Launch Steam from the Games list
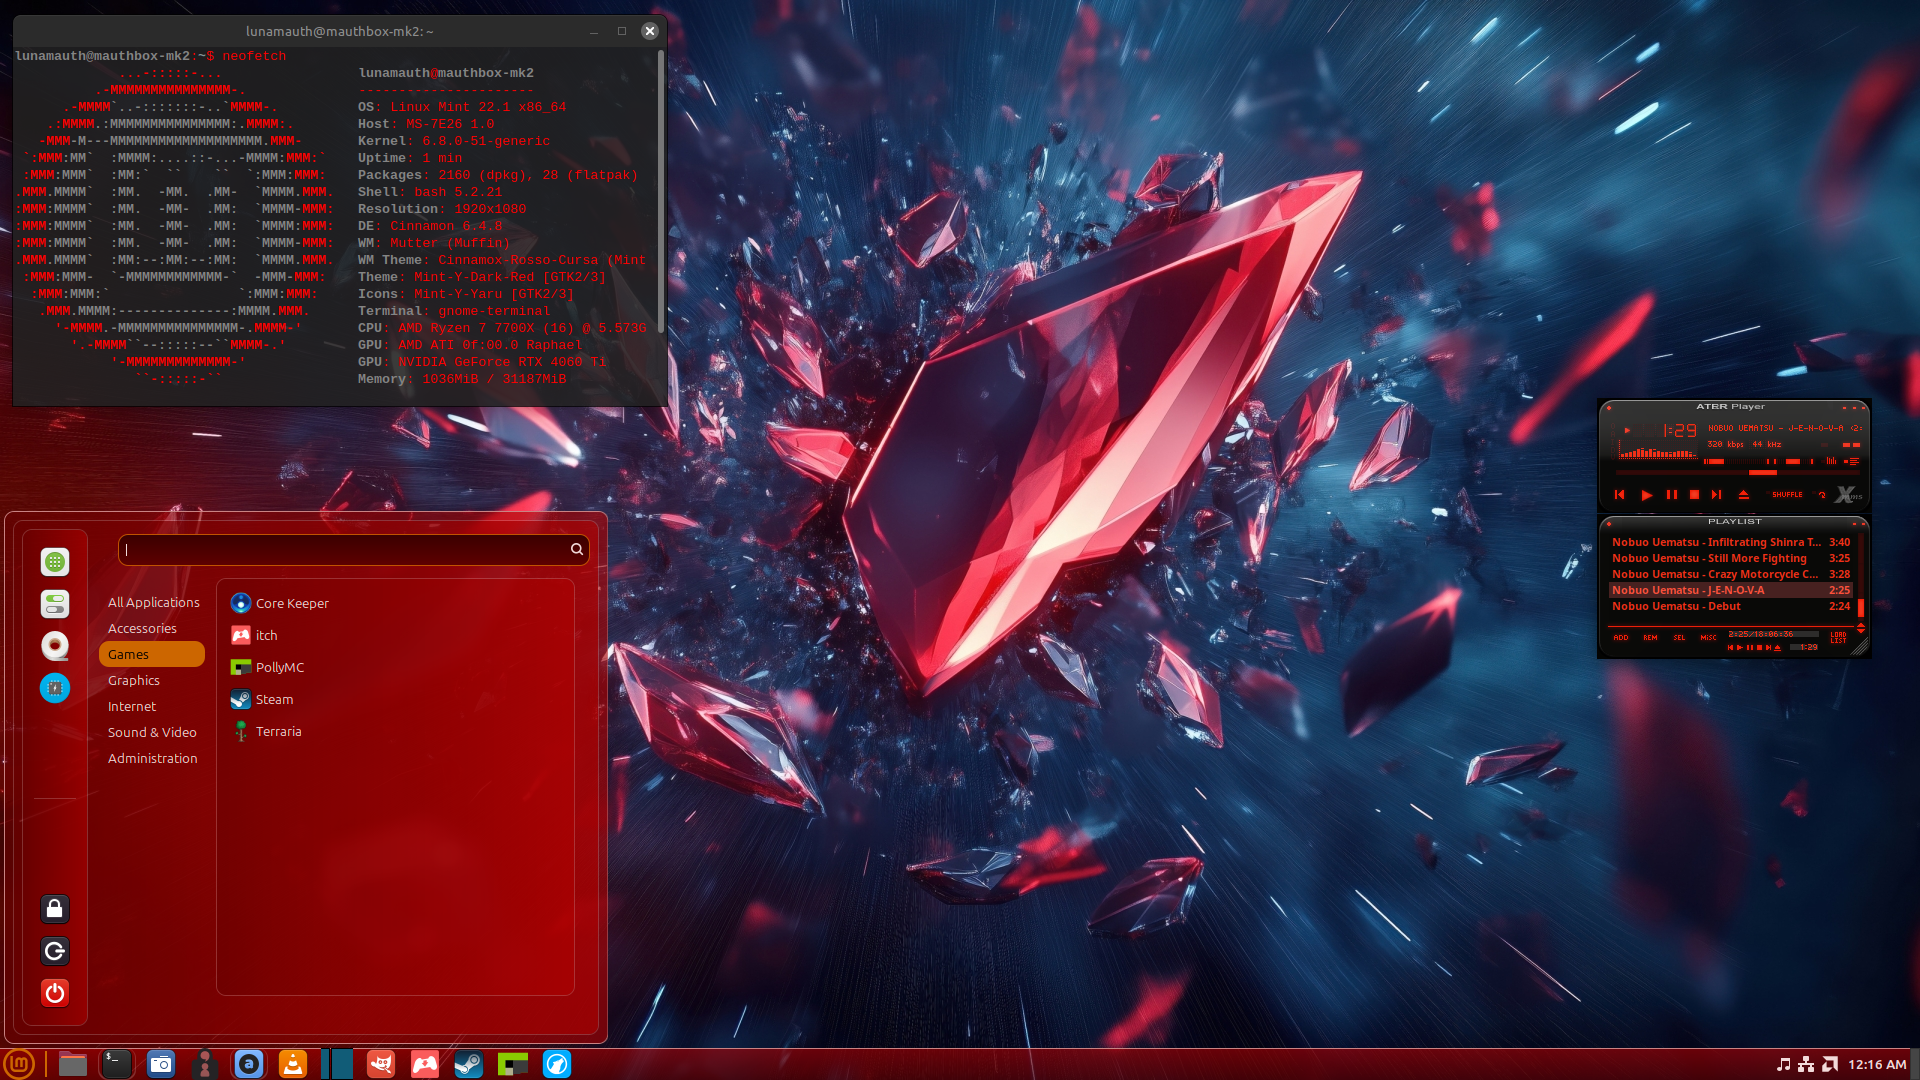Image resolution: width=1920 pixels, height=1080 pixels. click(273, 699)
